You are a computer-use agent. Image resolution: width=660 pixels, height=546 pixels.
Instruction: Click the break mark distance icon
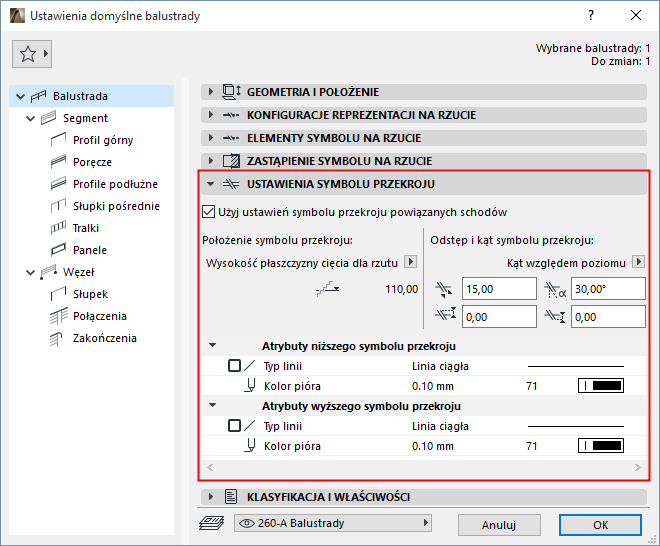[x=444, y=290]
